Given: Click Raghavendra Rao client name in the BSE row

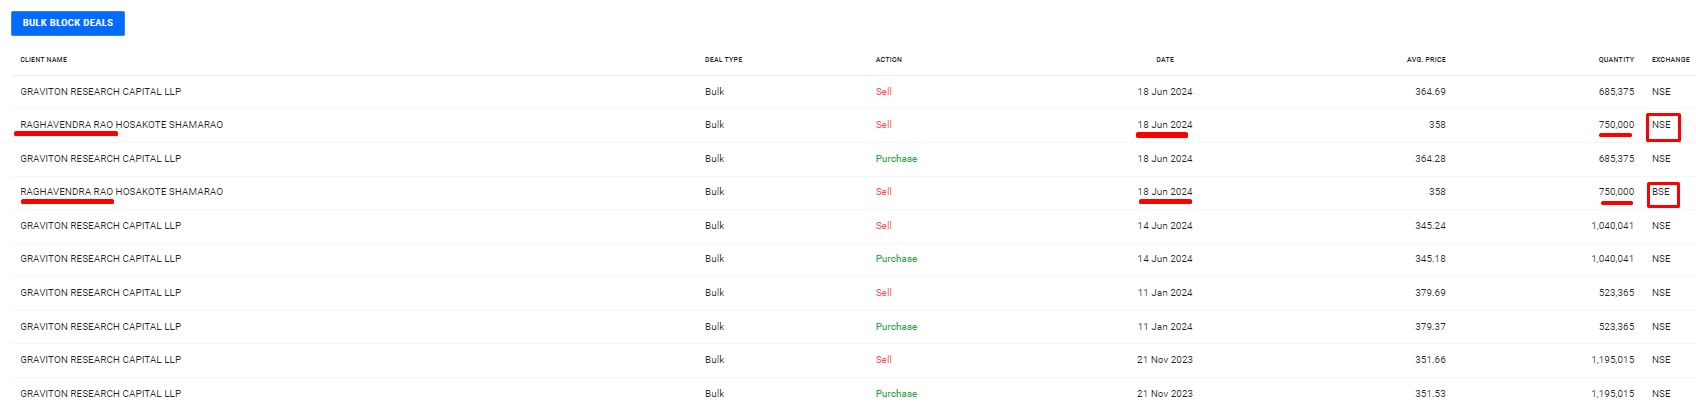Looking at the screenshot, I should [121, 192].
